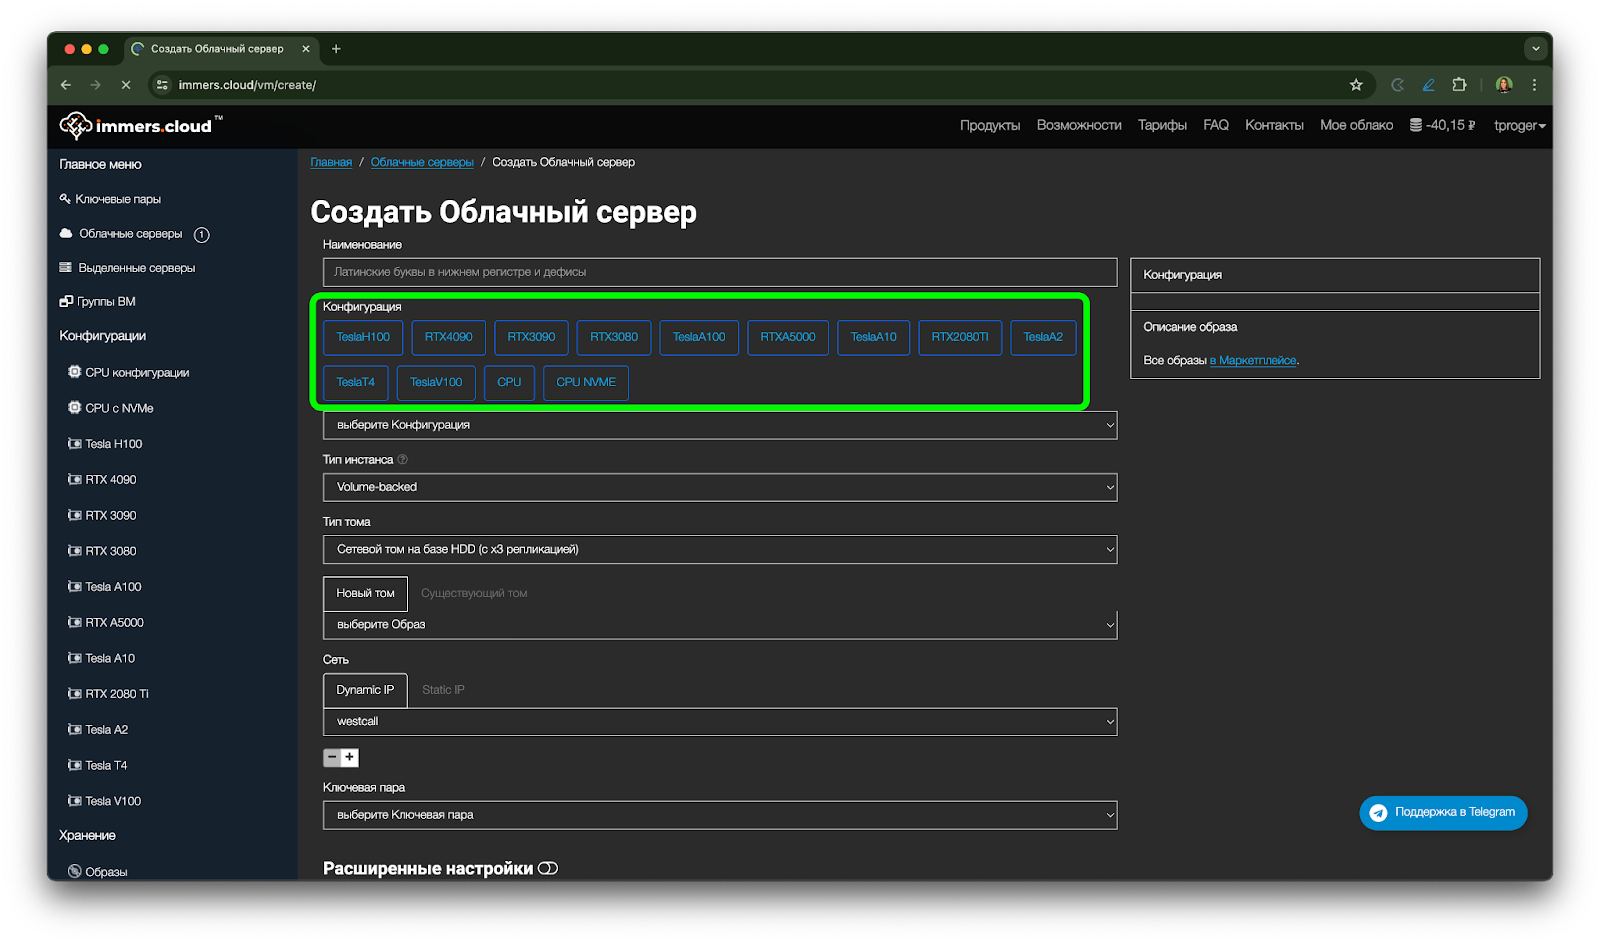
Task: Open Tesla A100 in sidebar configurations
Action: (105, 587)
